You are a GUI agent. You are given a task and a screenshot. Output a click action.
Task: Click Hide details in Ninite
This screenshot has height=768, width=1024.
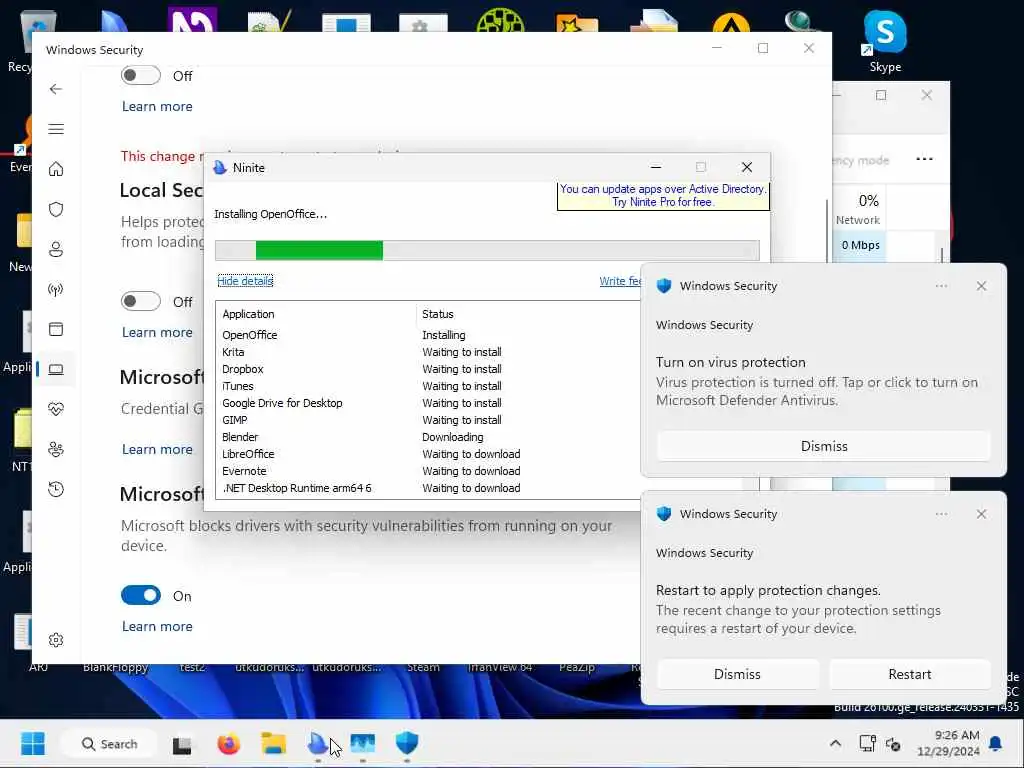pos(245,281)
